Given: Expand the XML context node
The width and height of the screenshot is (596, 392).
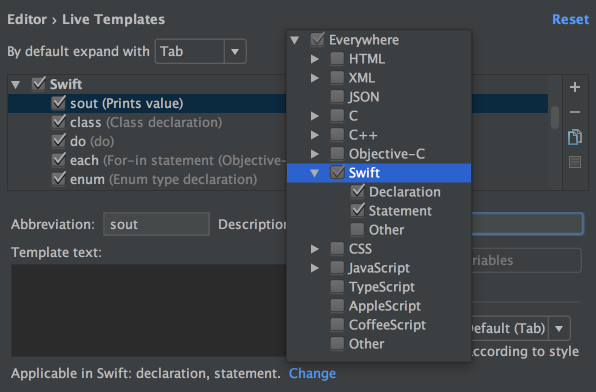Looking at the screenshot, I should pos(315,78).
